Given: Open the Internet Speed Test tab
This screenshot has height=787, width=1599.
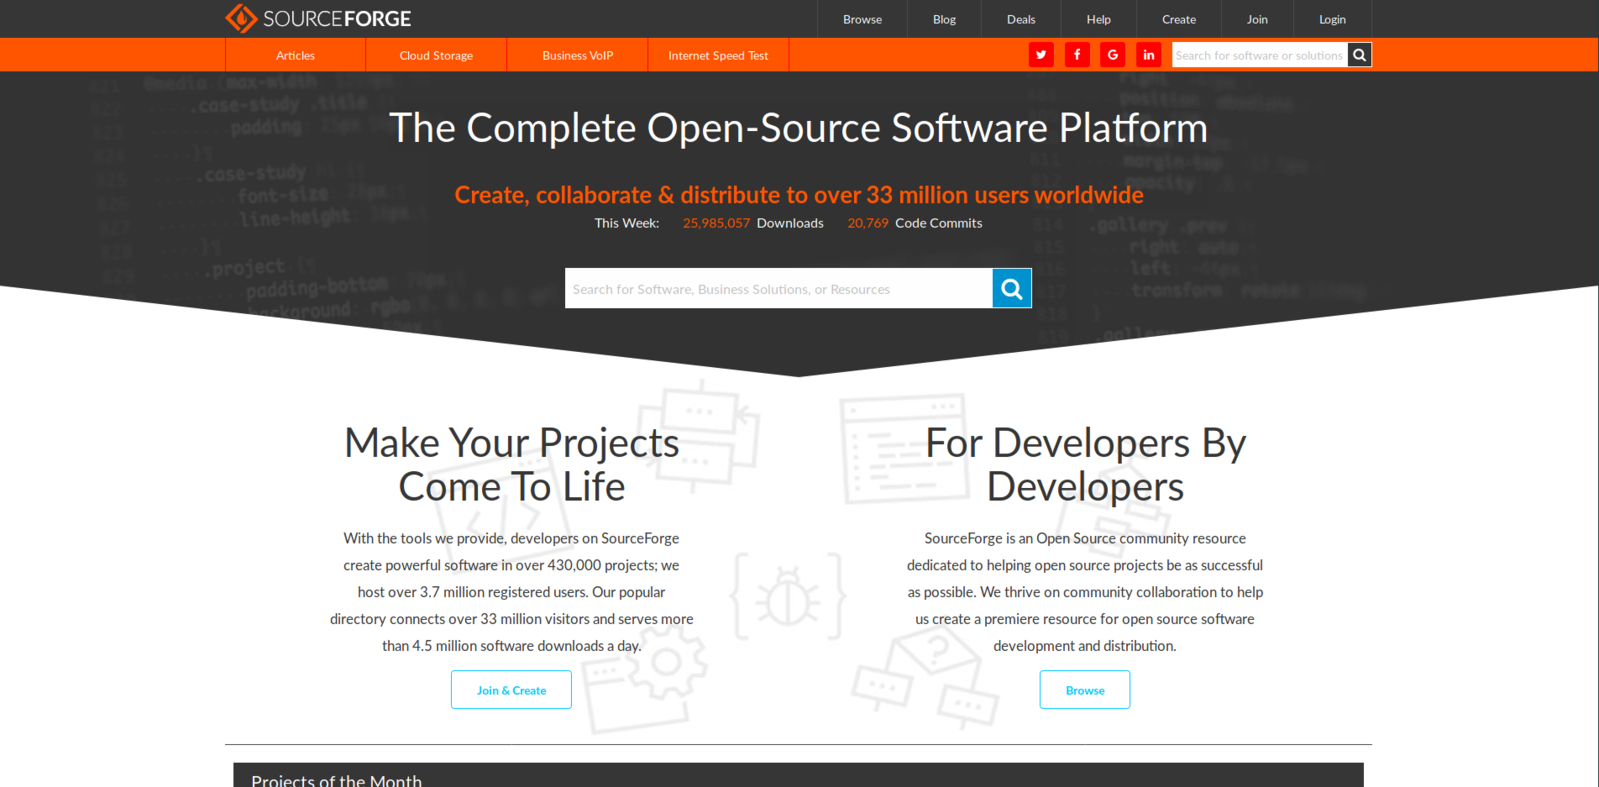Looking at the screenshot, I should pyautogui.click(x=718, y=56).
